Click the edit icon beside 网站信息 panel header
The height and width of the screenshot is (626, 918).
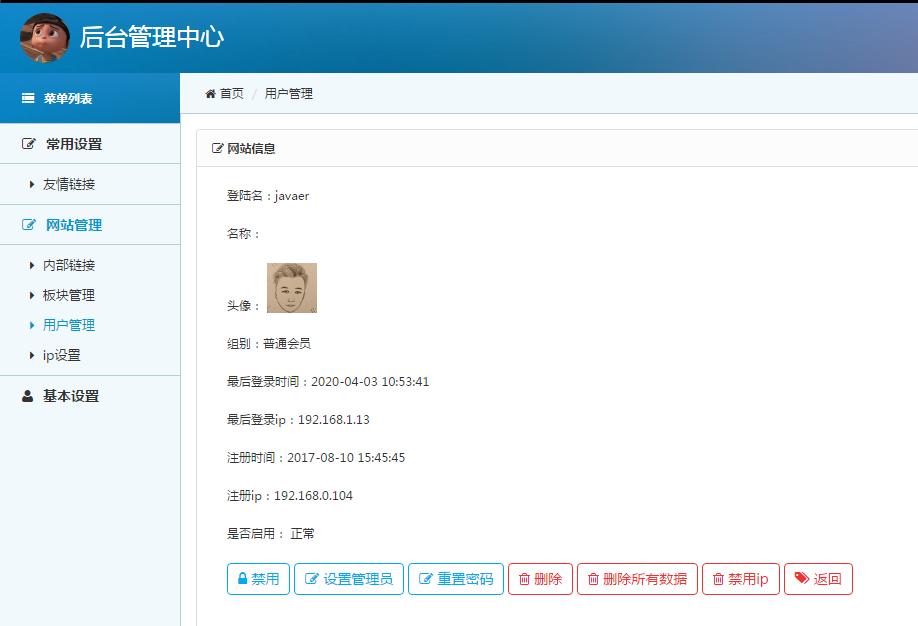(x=216, y=149)
